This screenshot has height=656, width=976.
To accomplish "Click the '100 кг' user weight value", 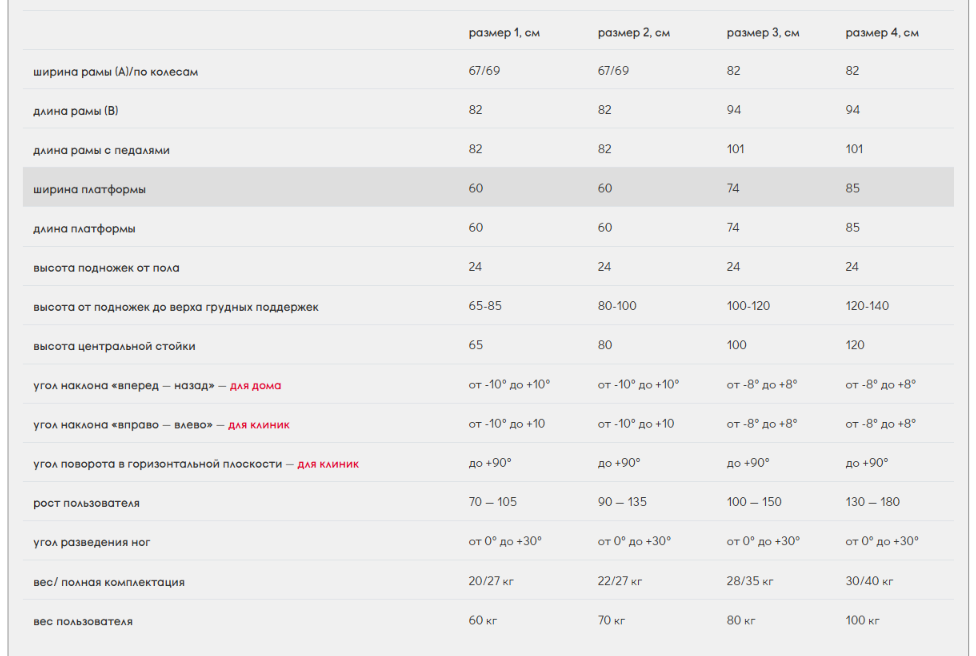I will [x=862, y=620].
